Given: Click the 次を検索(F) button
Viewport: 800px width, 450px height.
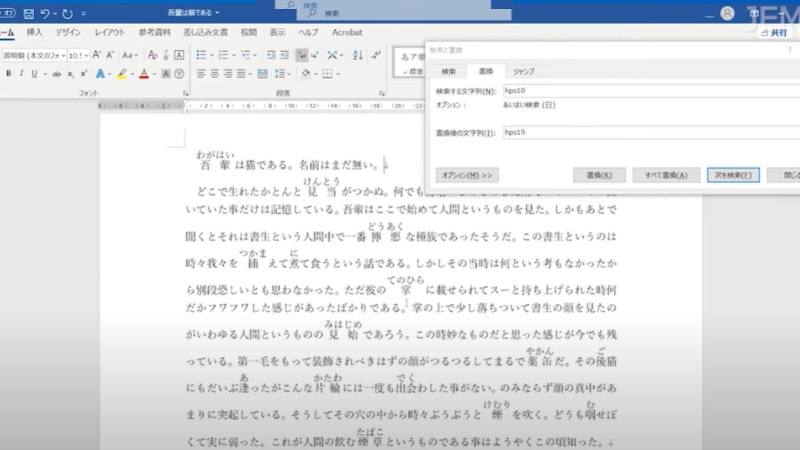Looking at the screenshot, I should point(733,175).
